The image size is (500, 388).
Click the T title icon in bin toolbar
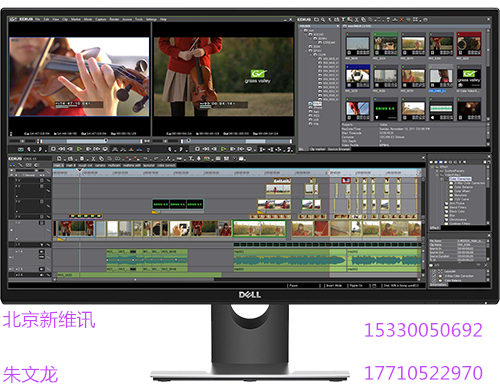(x=343, y=20)
